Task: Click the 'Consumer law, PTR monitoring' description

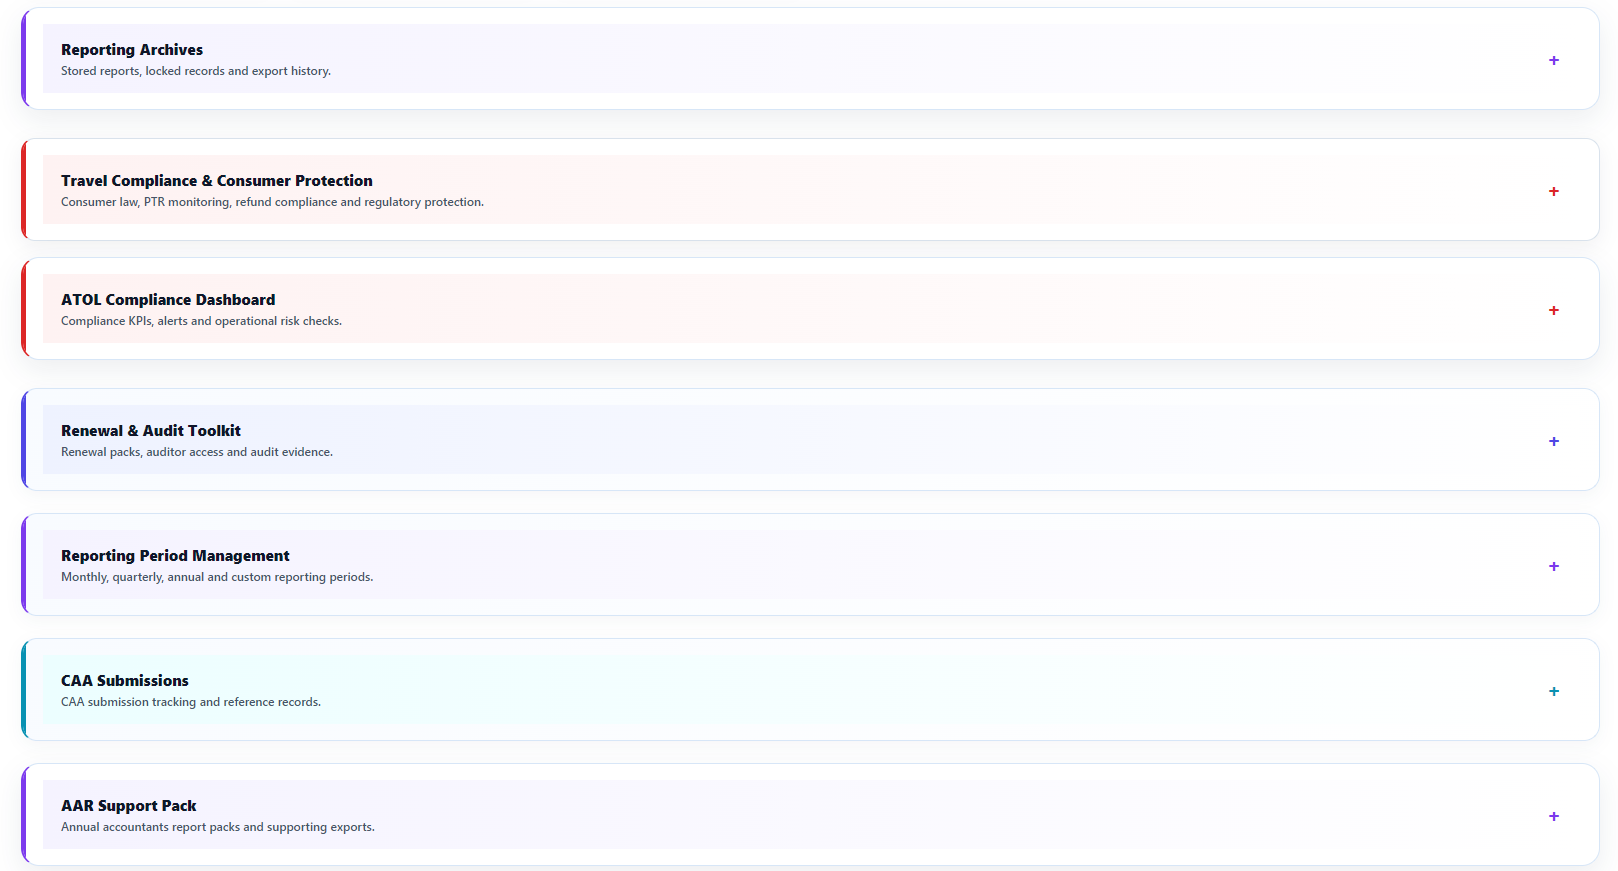Action: (x=272, y=202)
